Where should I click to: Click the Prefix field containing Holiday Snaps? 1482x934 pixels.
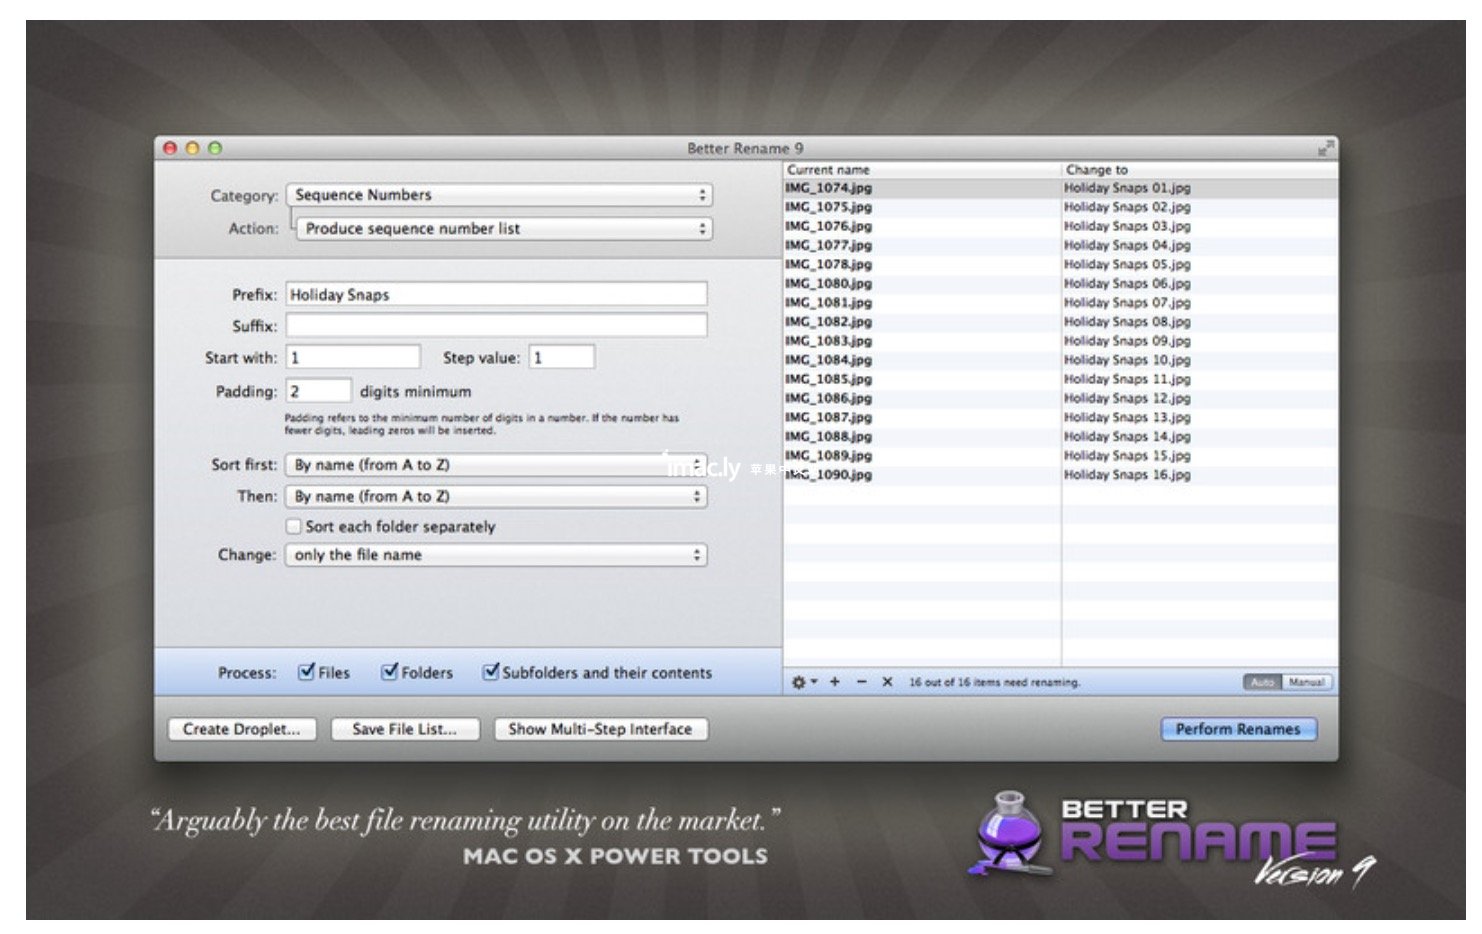(x=497, y=294)
